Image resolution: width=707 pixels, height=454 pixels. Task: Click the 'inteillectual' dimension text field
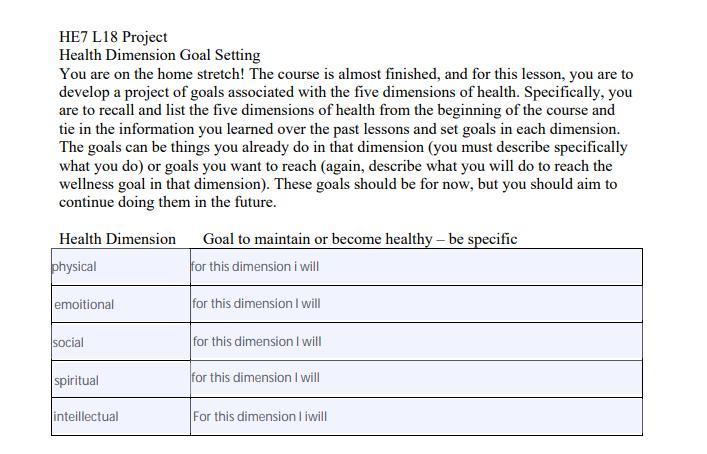(121, 416)
